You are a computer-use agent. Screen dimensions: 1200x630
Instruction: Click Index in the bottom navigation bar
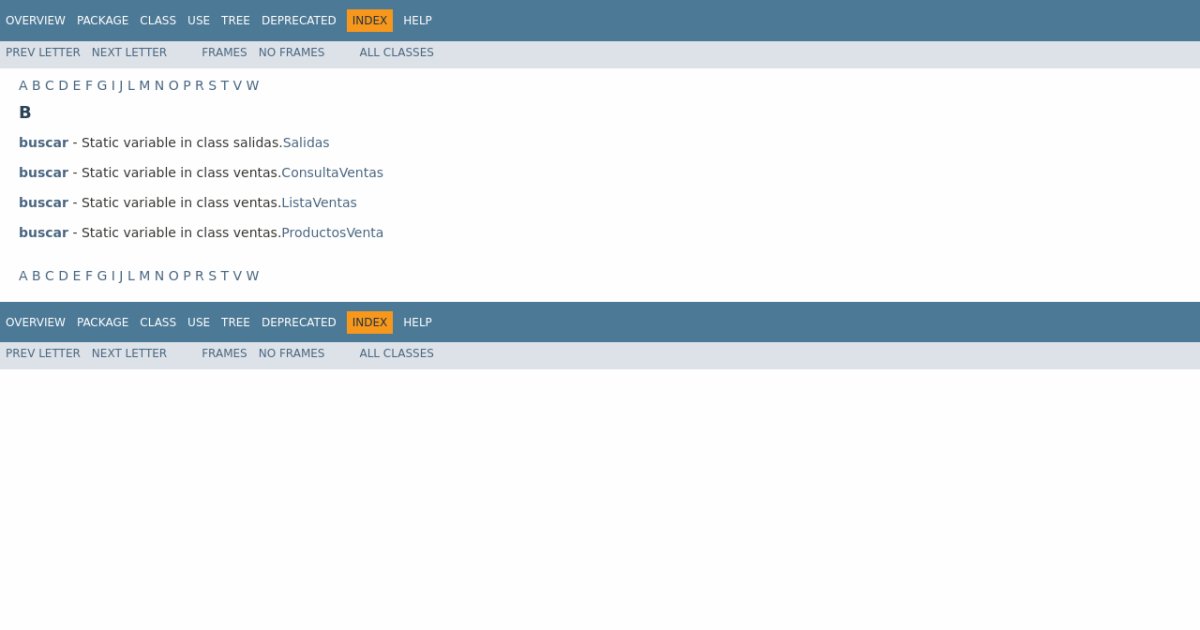369,322
